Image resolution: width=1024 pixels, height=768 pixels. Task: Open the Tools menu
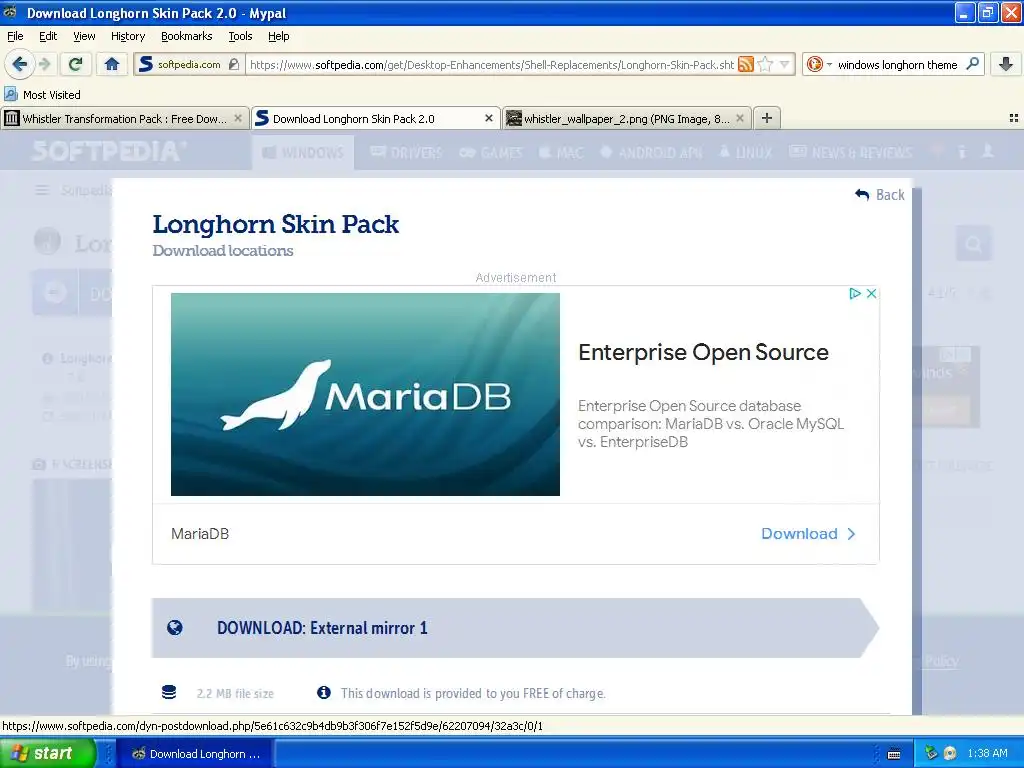[x=240, y=36]
